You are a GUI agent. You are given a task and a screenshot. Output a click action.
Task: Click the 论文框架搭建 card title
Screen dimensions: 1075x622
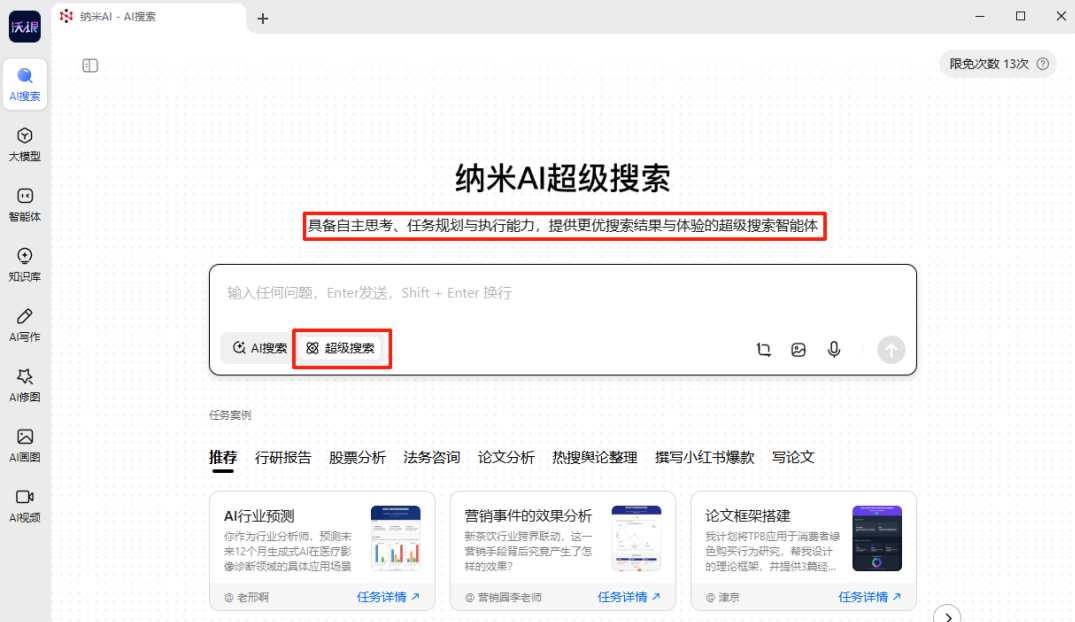(x=747, y=516)
